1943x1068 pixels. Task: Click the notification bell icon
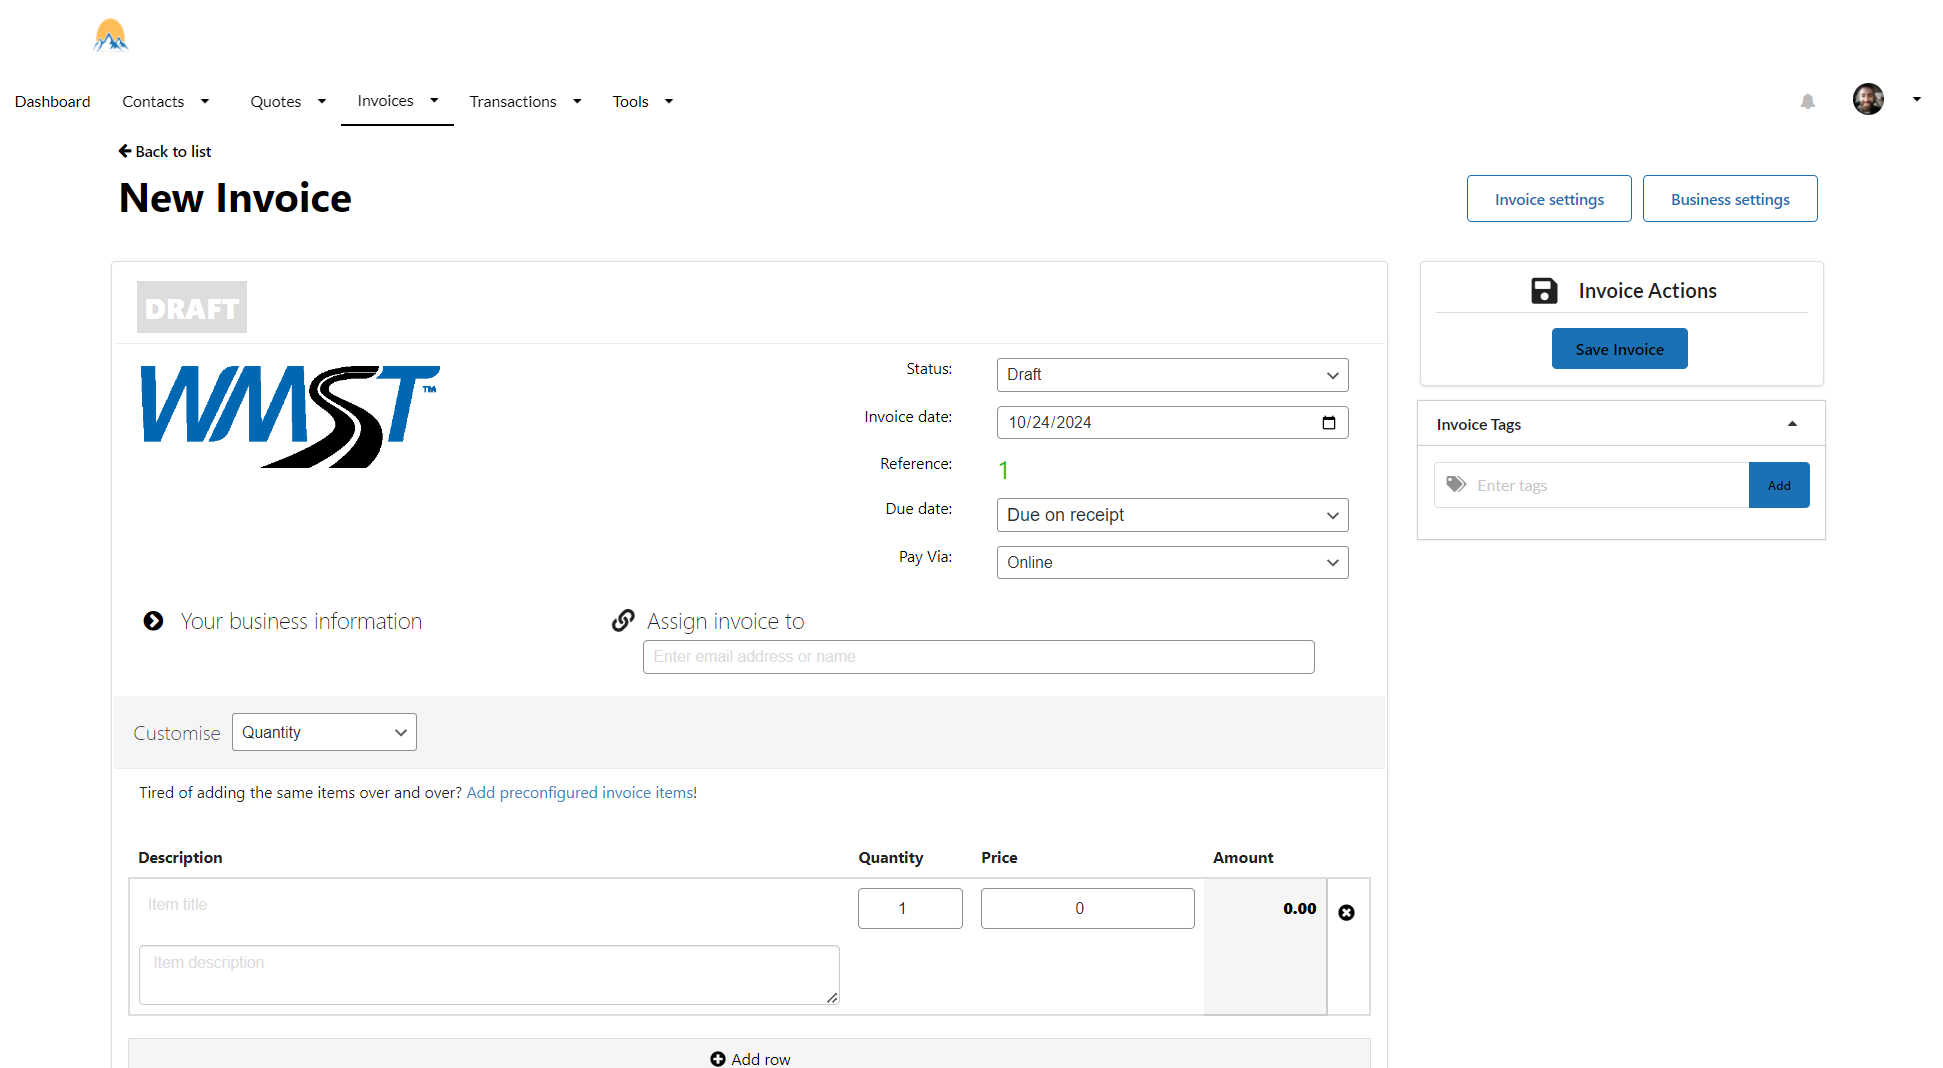(1807, 101)
